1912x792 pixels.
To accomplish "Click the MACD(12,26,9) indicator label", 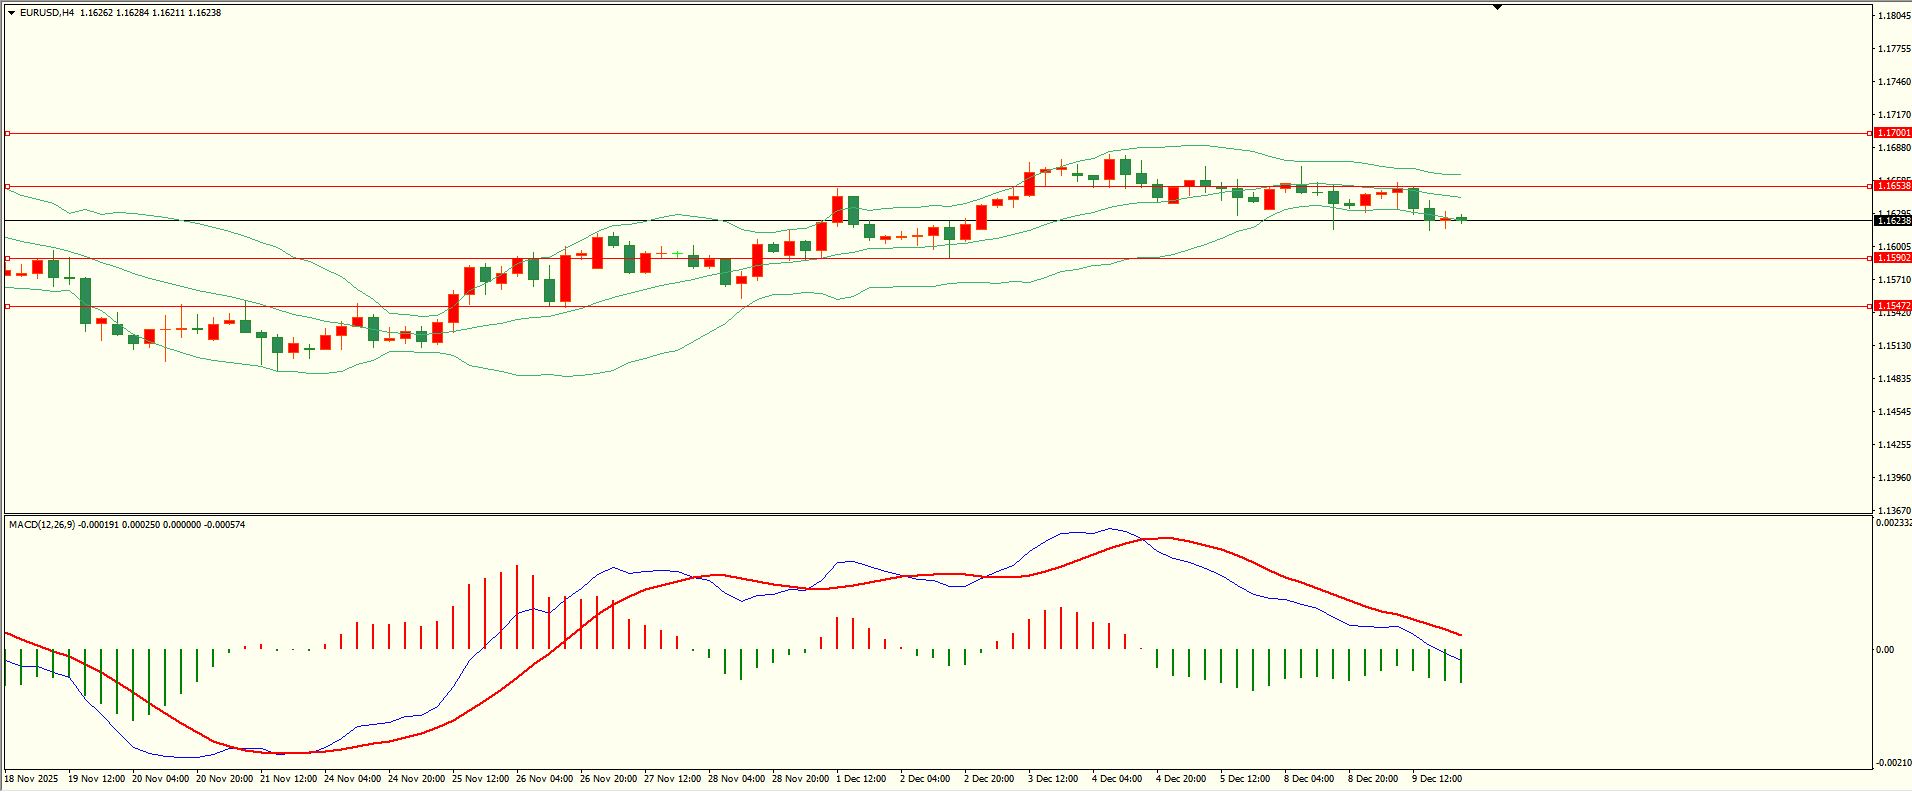I will pos(41,525).
